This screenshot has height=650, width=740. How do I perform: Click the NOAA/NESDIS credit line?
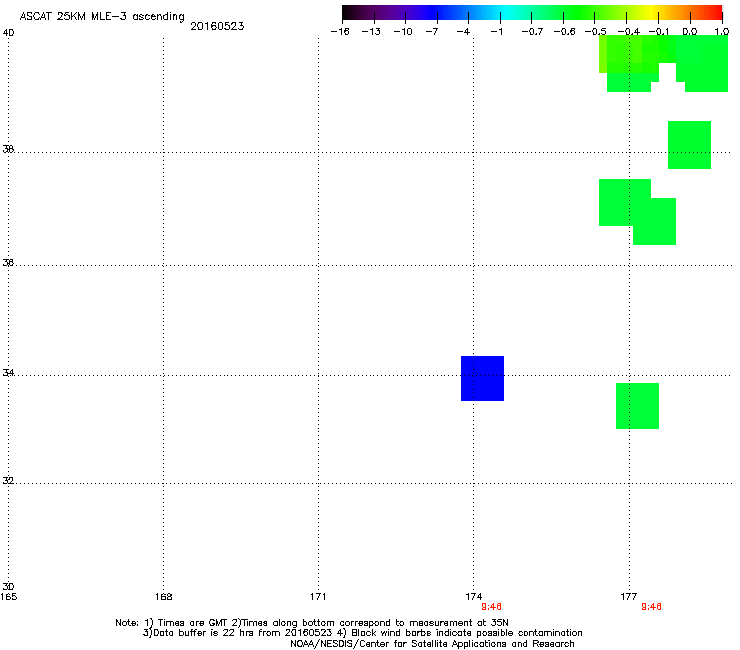coord(432,644)
